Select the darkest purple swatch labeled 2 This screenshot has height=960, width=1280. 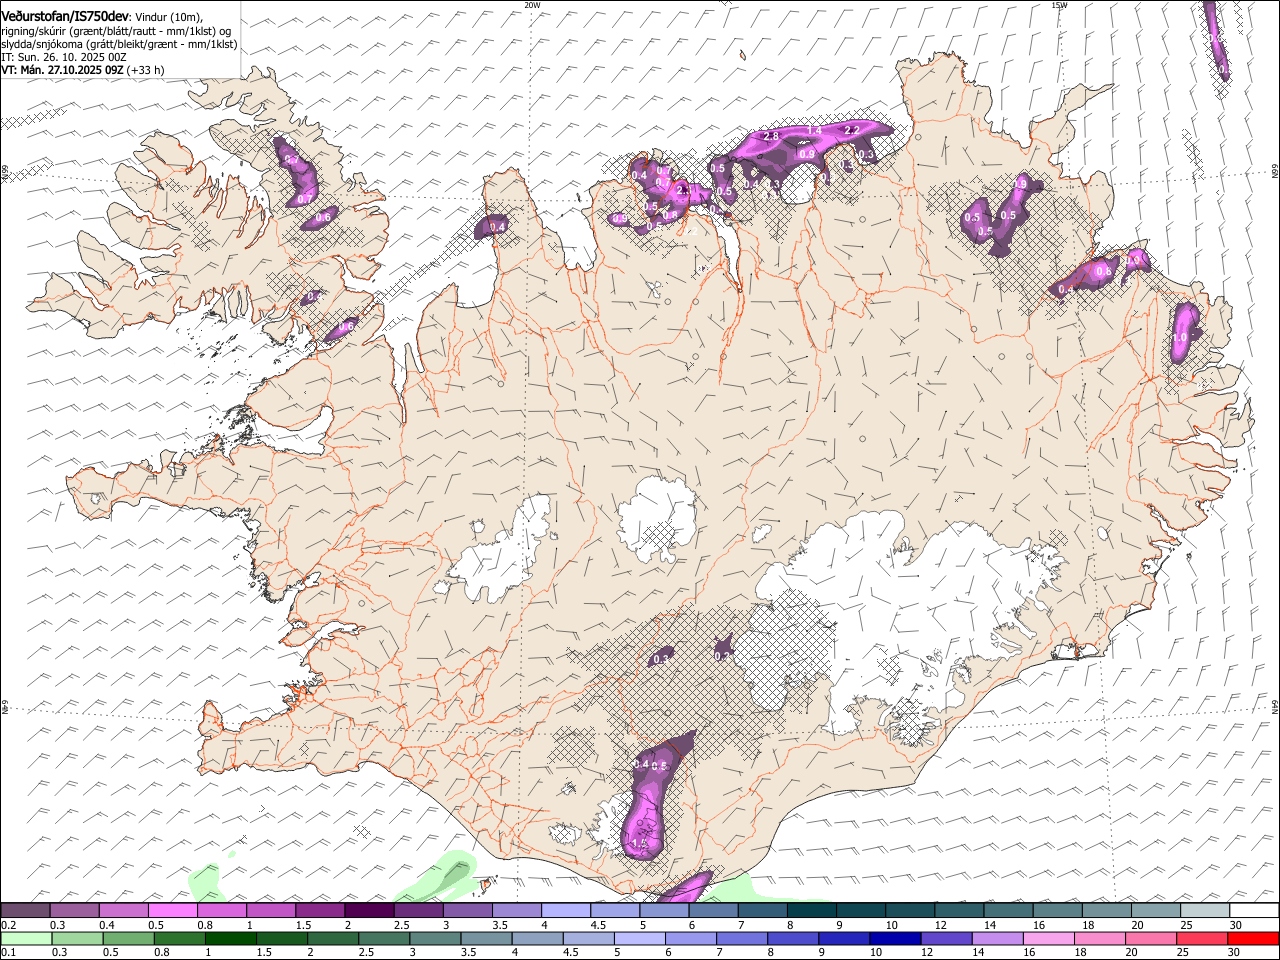(x=369, y=910)
